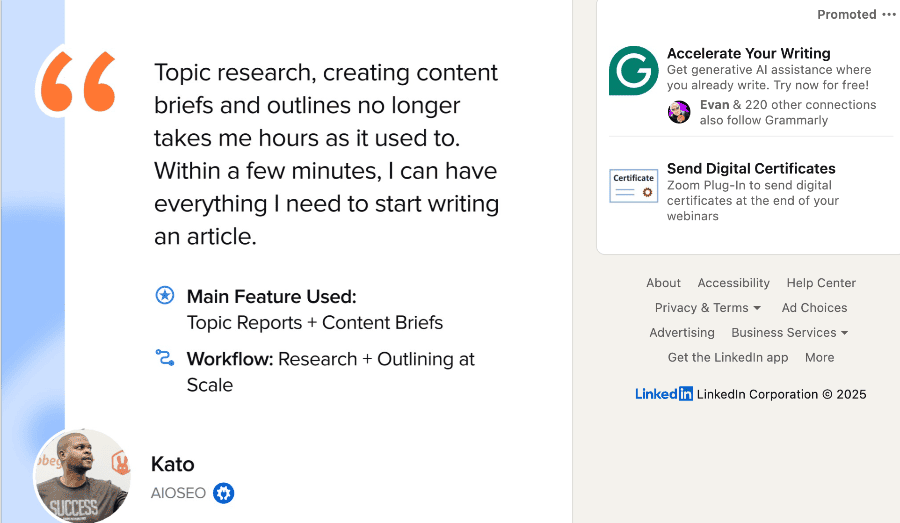This screenshot has height=523, width=900.
Task: Click the Advertising footer link
Action: click(682, 332)
